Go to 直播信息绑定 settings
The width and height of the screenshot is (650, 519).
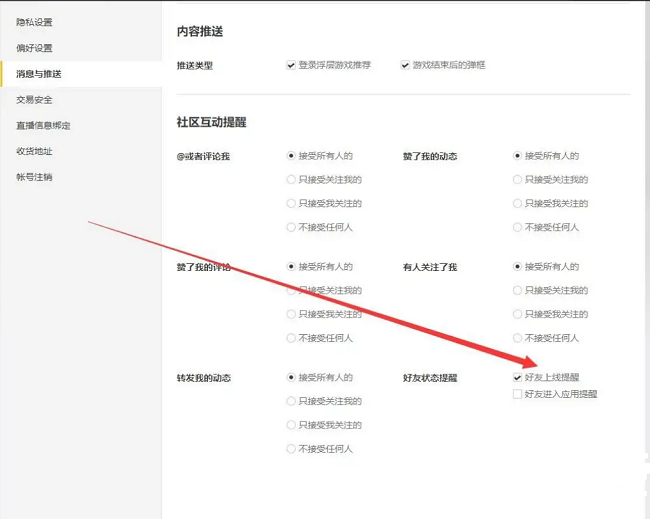(43, 126)
